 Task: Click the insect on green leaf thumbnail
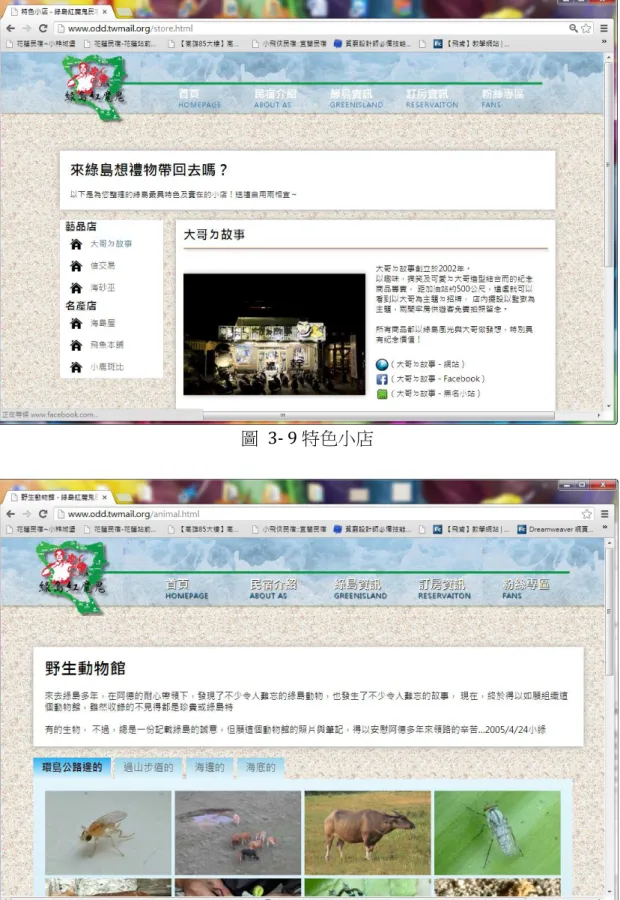[x=497, y=833]
